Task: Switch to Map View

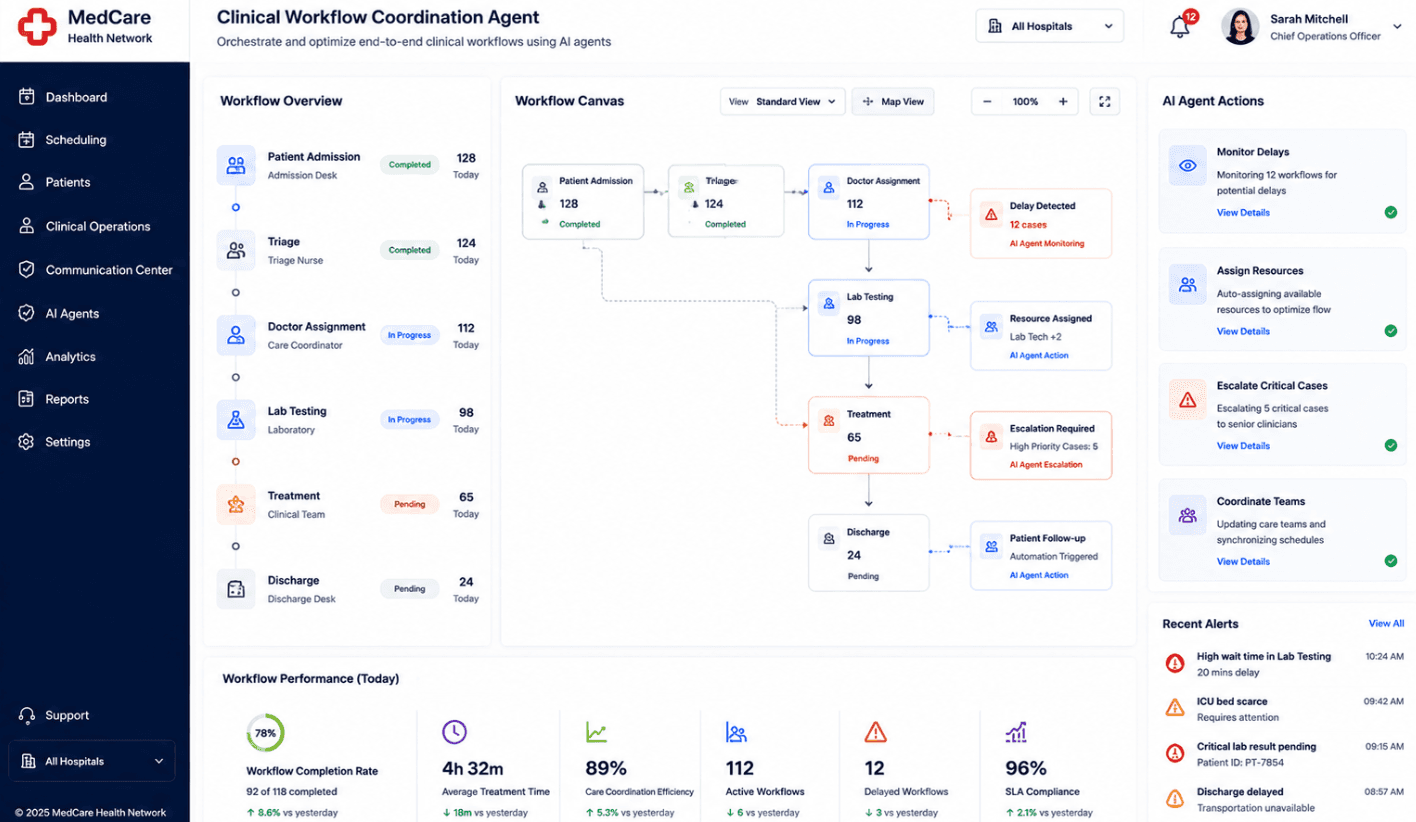Action: (893, 102)
